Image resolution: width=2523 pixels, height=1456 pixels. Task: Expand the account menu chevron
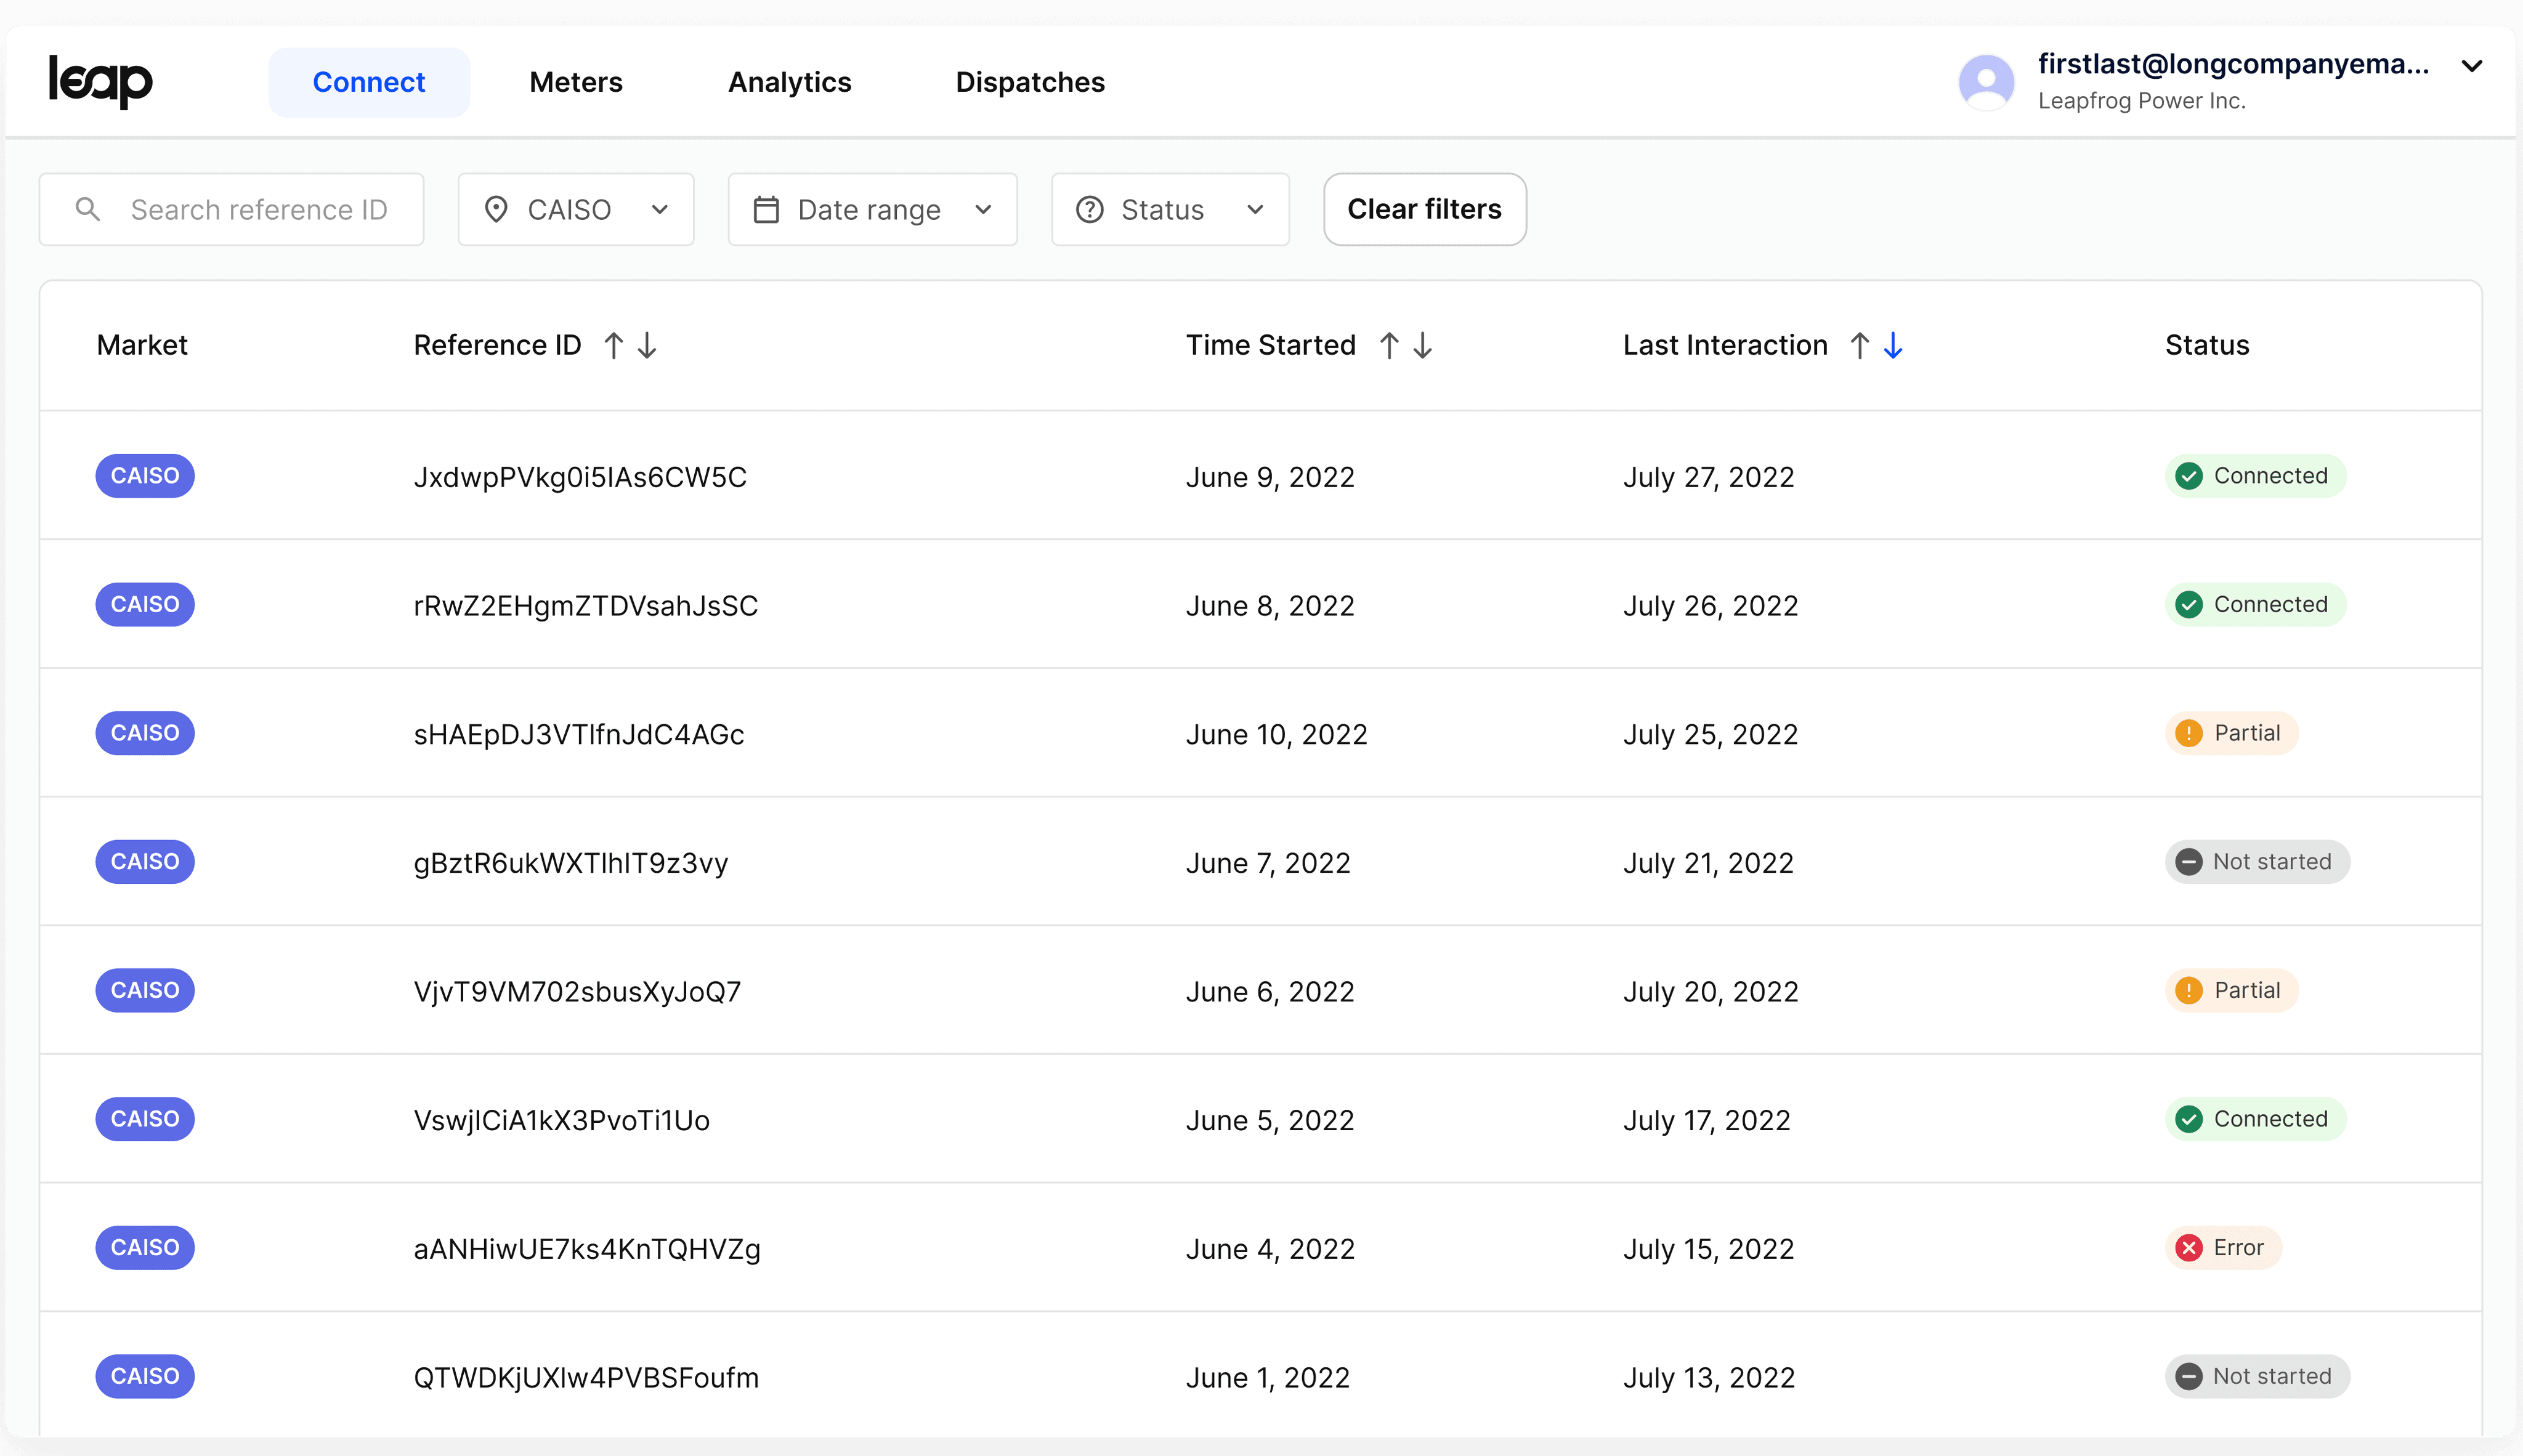click(2472, 66)
